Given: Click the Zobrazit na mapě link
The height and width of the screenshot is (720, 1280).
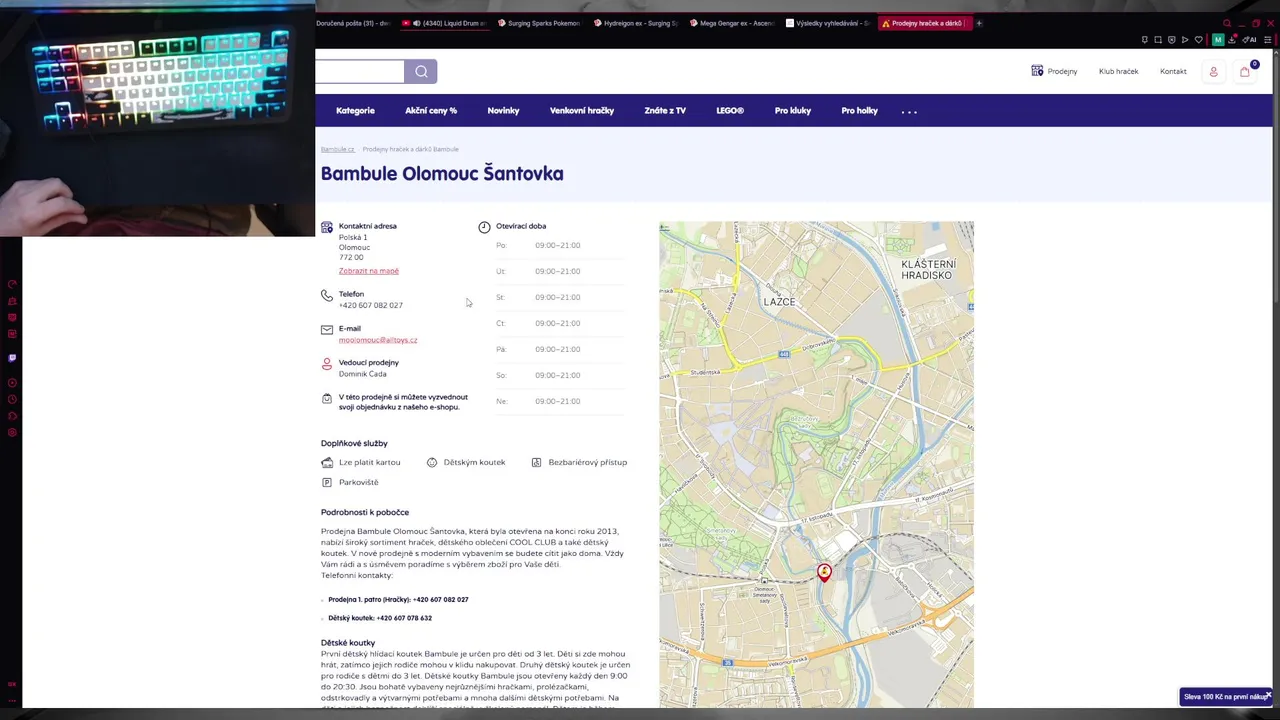Looking at the screenshot, I should coord(369,271).
